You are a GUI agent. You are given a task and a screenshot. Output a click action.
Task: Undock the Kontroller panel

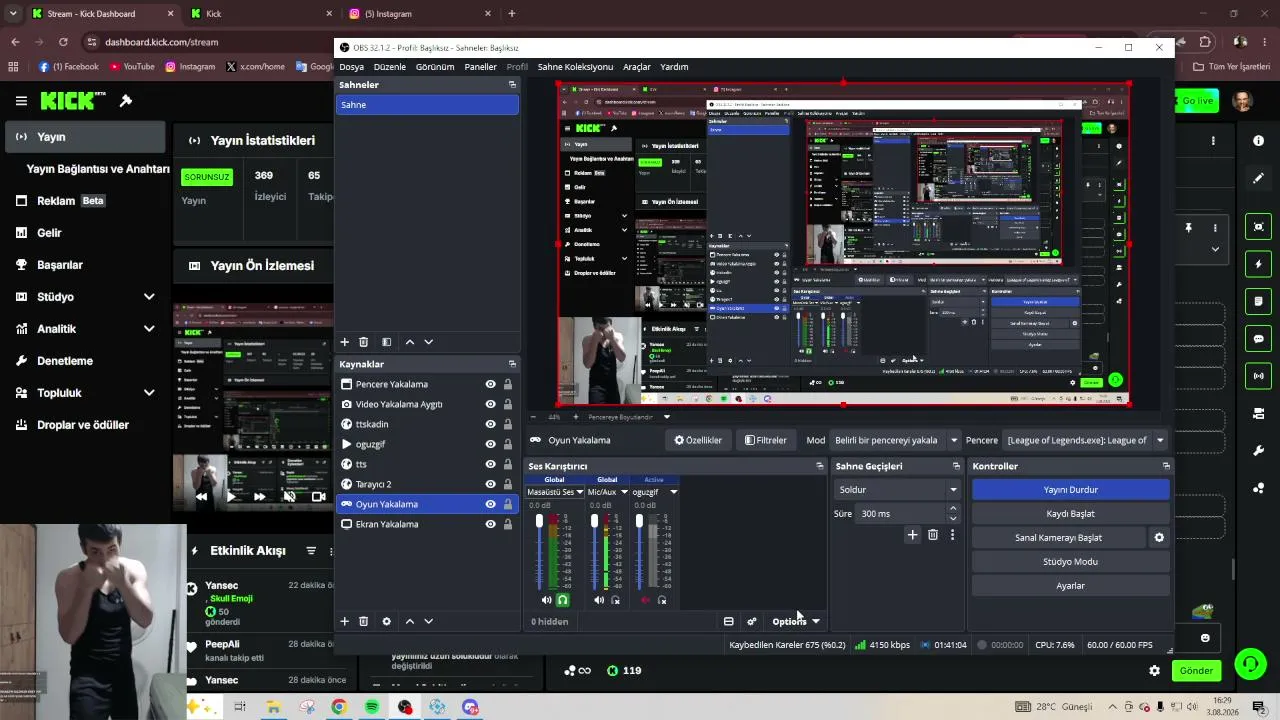click(x=1166, y=466)
